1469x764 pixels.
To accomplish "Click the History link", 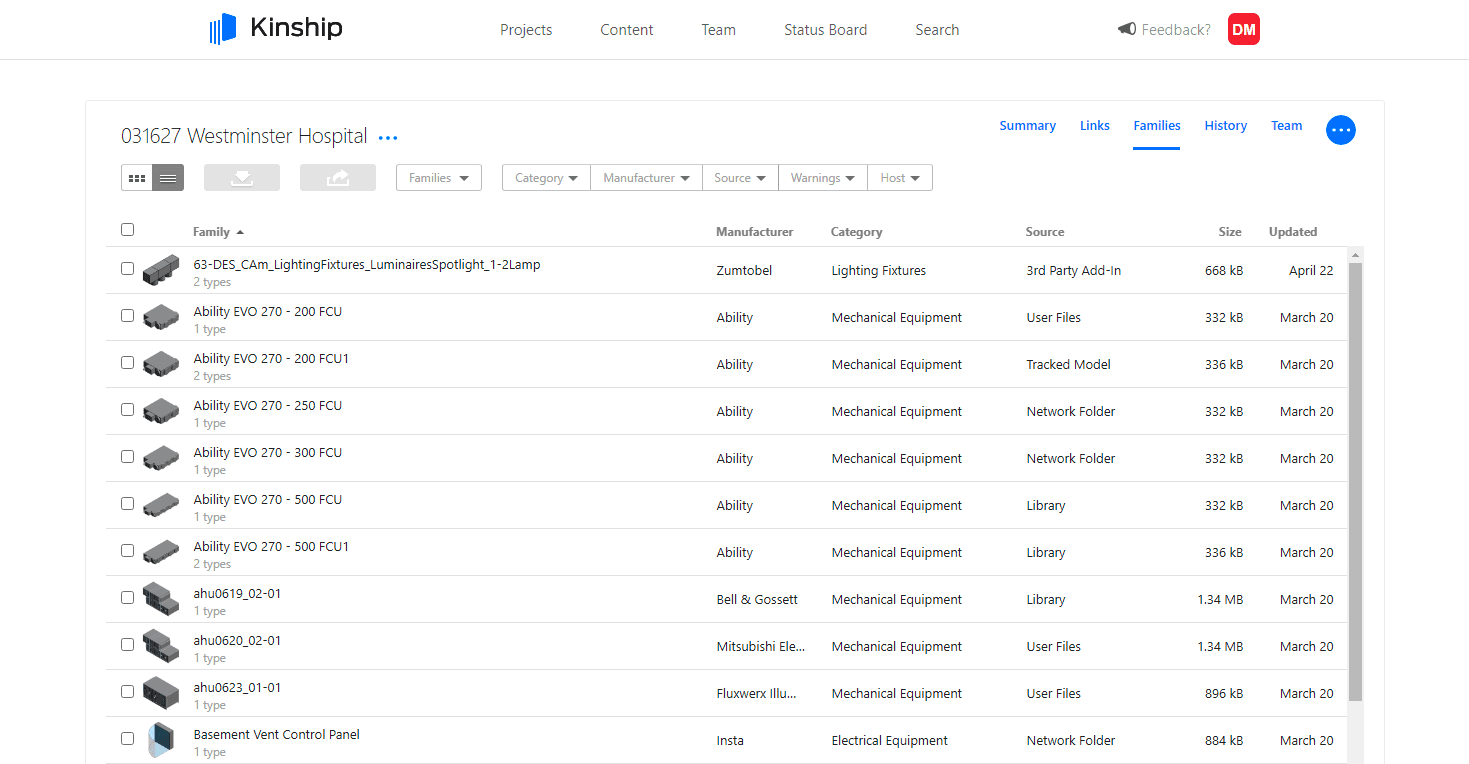I will [x=1225, y=125].
